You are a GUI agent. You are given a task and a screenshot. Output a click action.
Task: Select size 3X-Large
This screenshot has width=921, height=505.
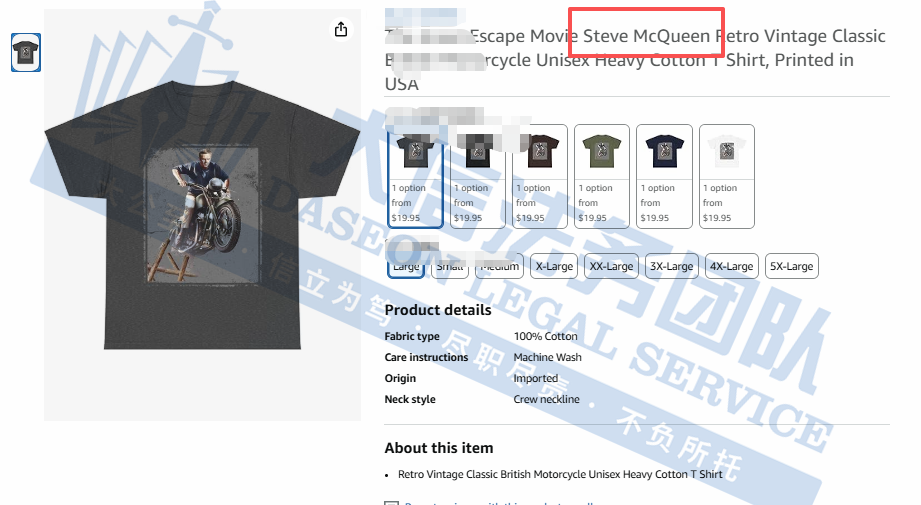(x=671, y=266)
